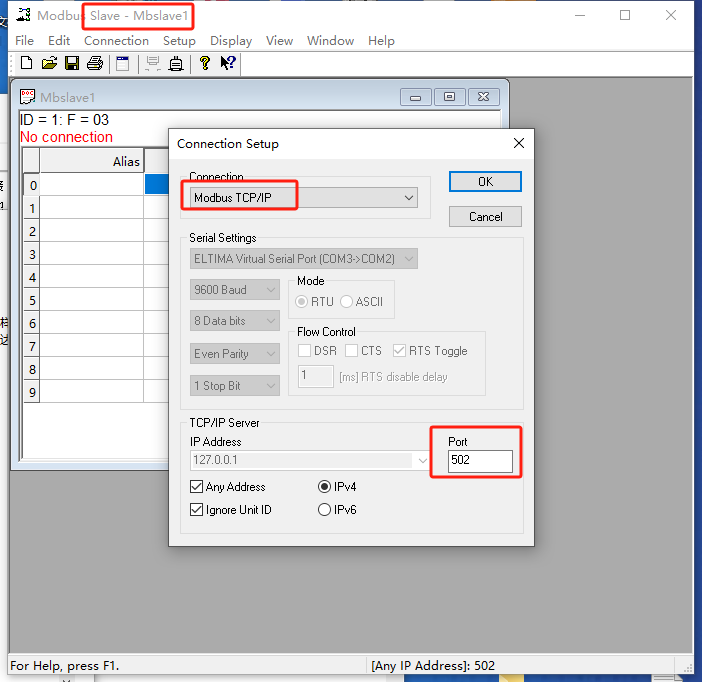Image resolution: width=702 pixels, height=682 pixels.
Task: Open the File menu
Action: [24, 41]
